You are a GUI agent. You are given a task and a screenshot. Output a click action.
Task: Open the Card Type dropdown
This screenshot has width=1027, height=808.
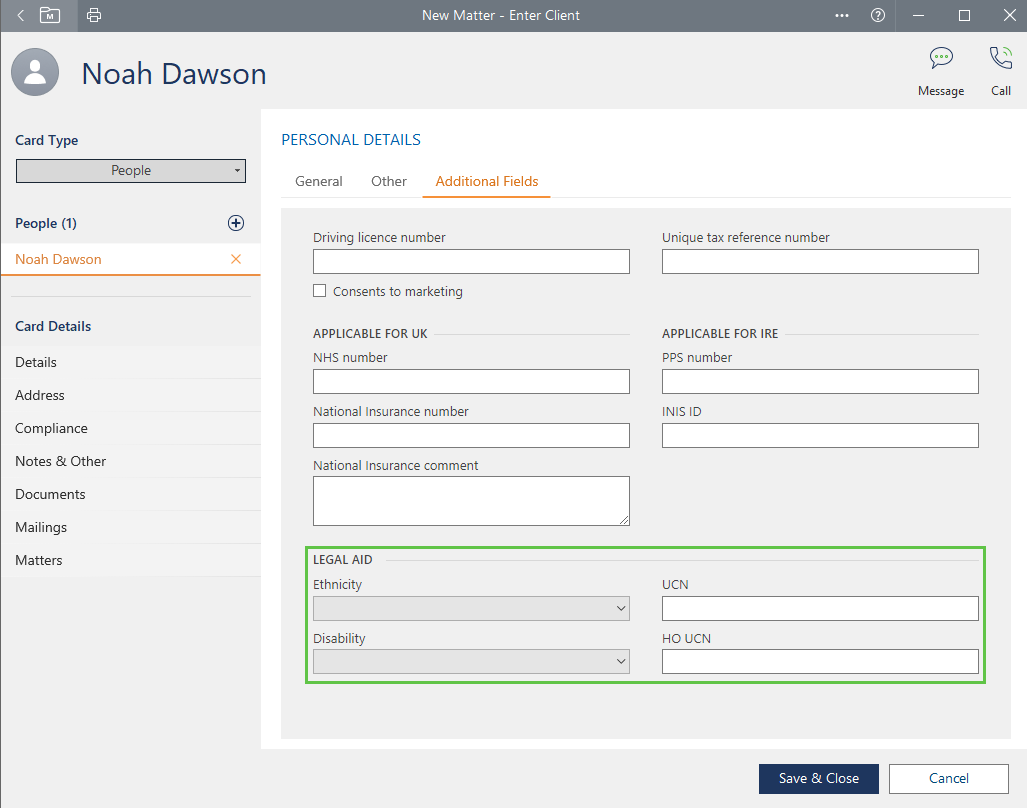131,171
